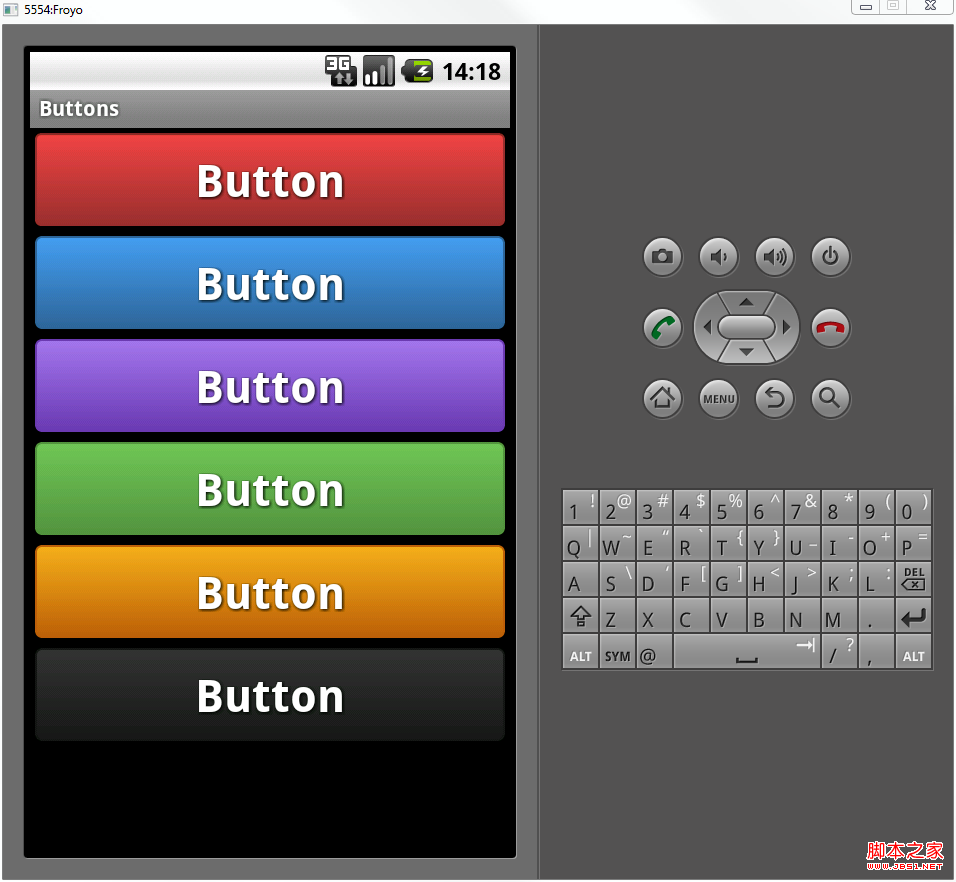Image resolution: width=956 pixels, height=882 pixels.
Task: Tap the purple Button
Action: (x=270, y=386)
